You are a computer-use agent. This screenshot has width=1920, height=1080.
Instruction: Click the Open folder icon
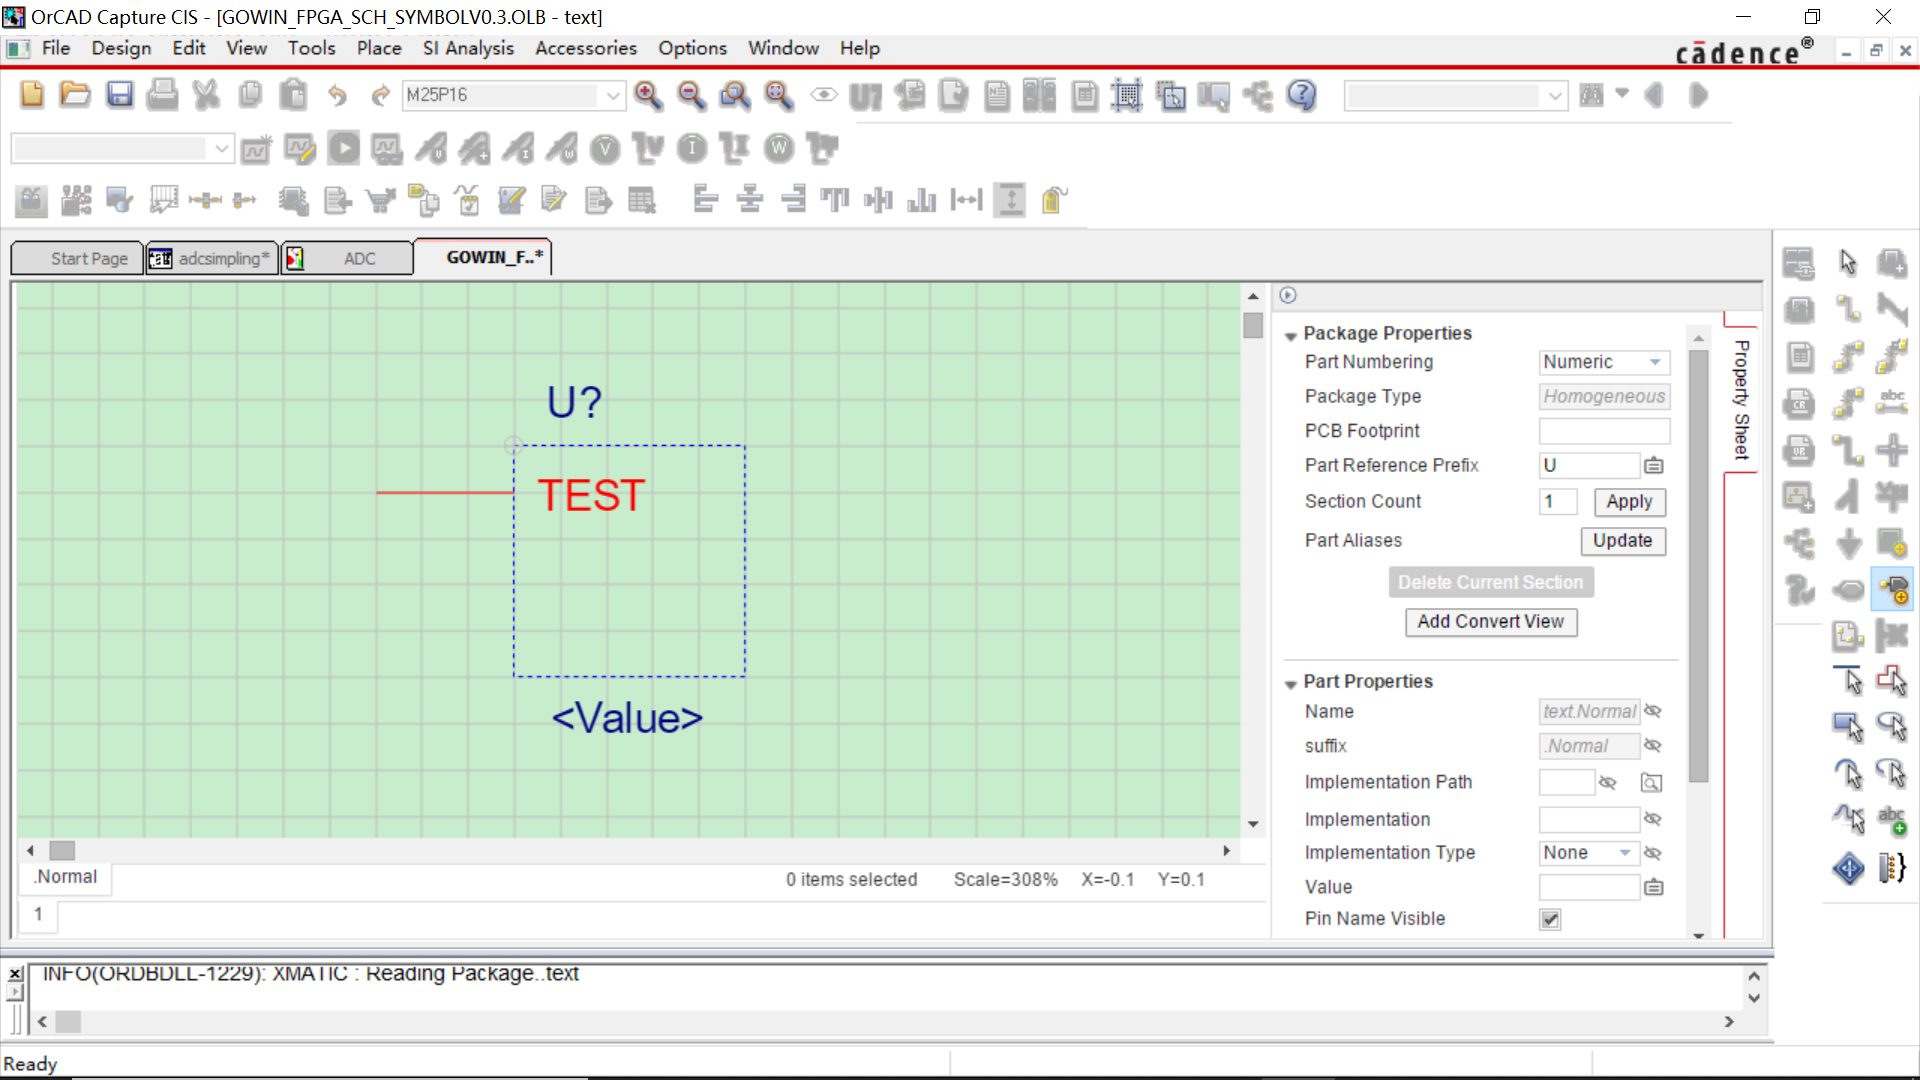tap(75, 95)
